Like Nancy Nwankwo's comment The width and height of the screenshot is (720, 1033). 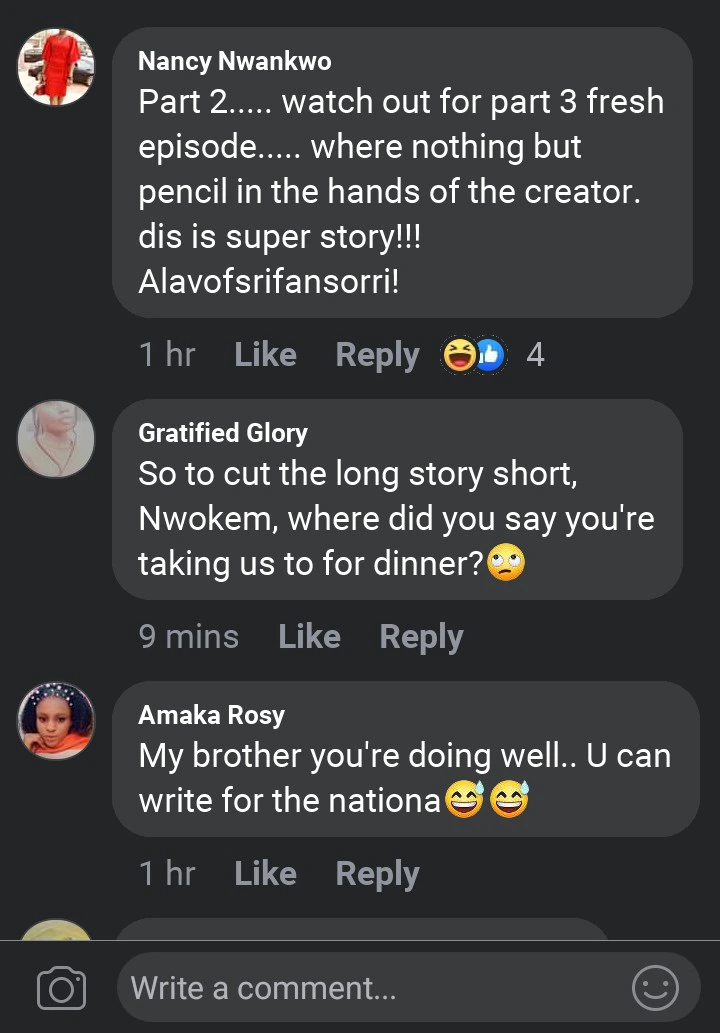click(265, 355)
